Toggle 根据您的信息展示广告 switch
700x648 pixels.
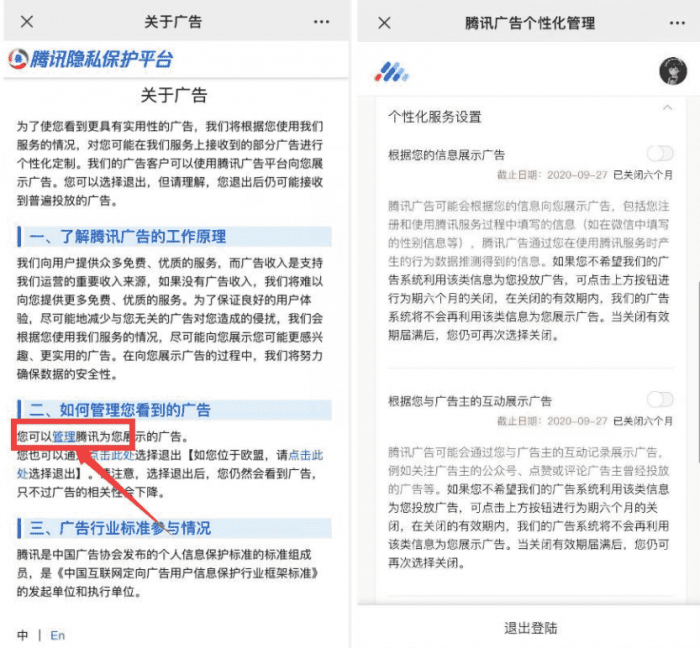[660, 153]
